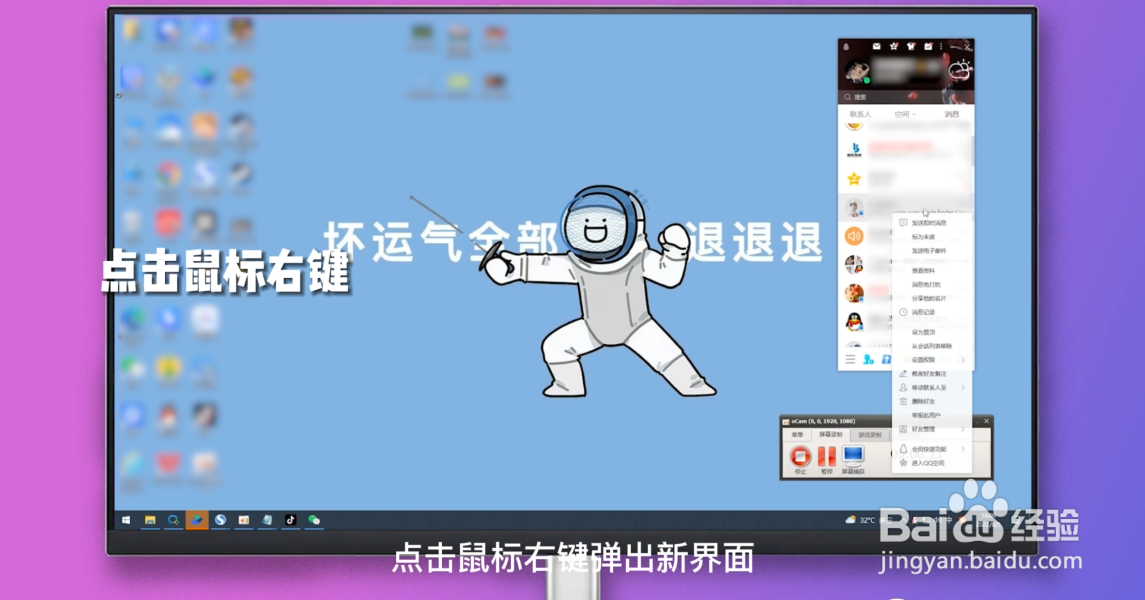Open the three-dot more menu in QQ header

click(941, 47)
